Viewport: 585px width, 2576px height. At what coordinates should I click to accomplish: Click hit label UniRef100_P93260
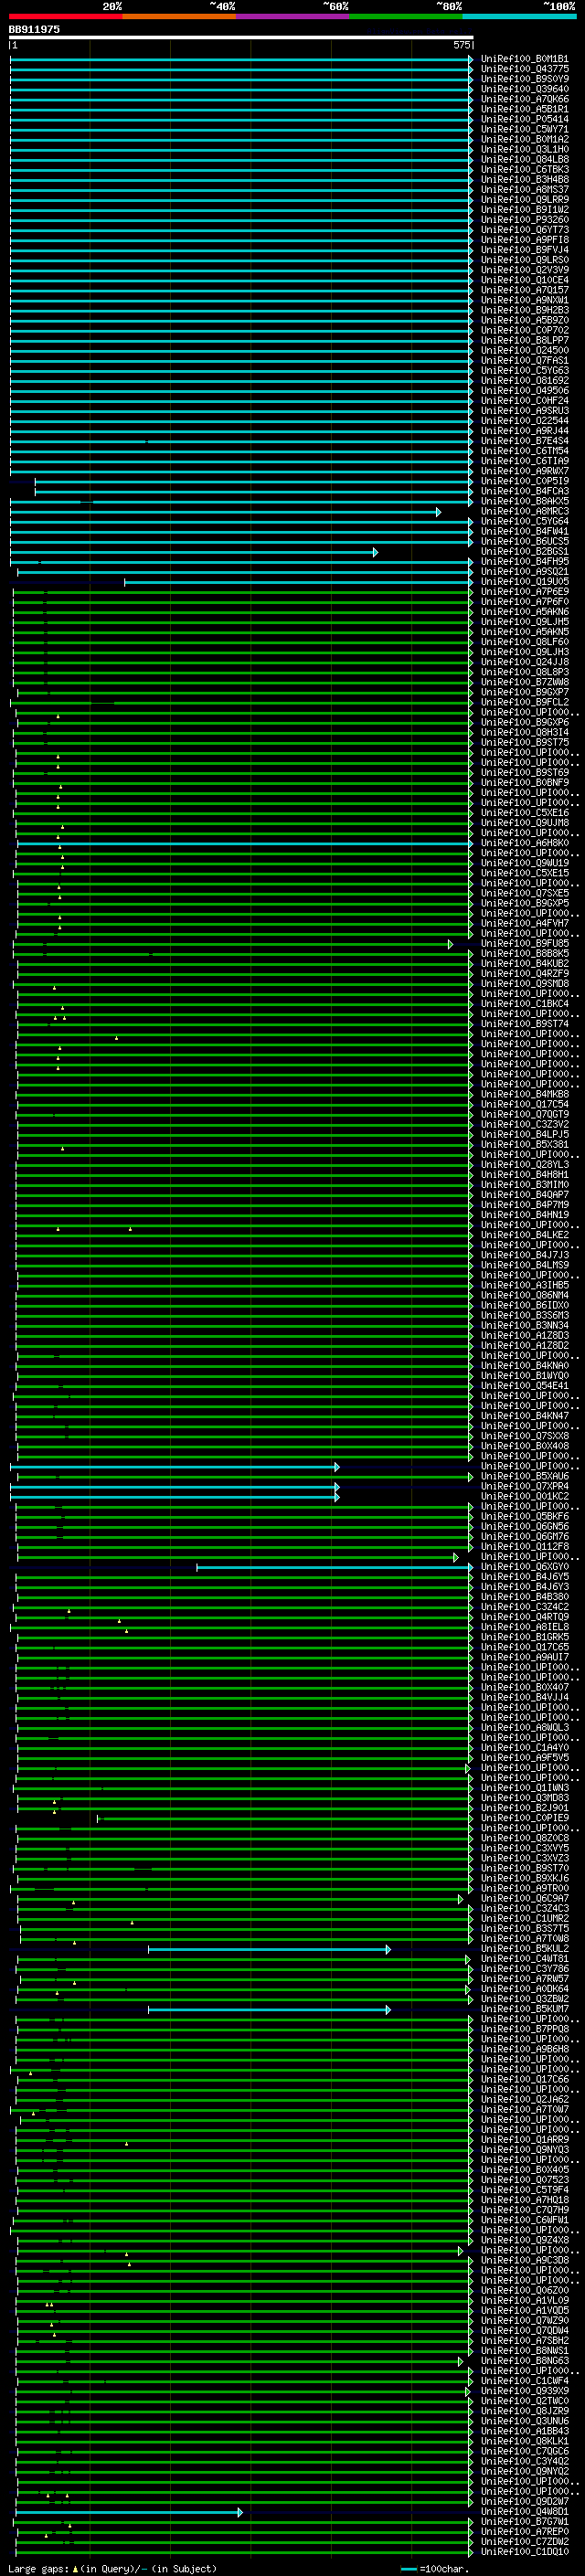[x=525, y=220]
